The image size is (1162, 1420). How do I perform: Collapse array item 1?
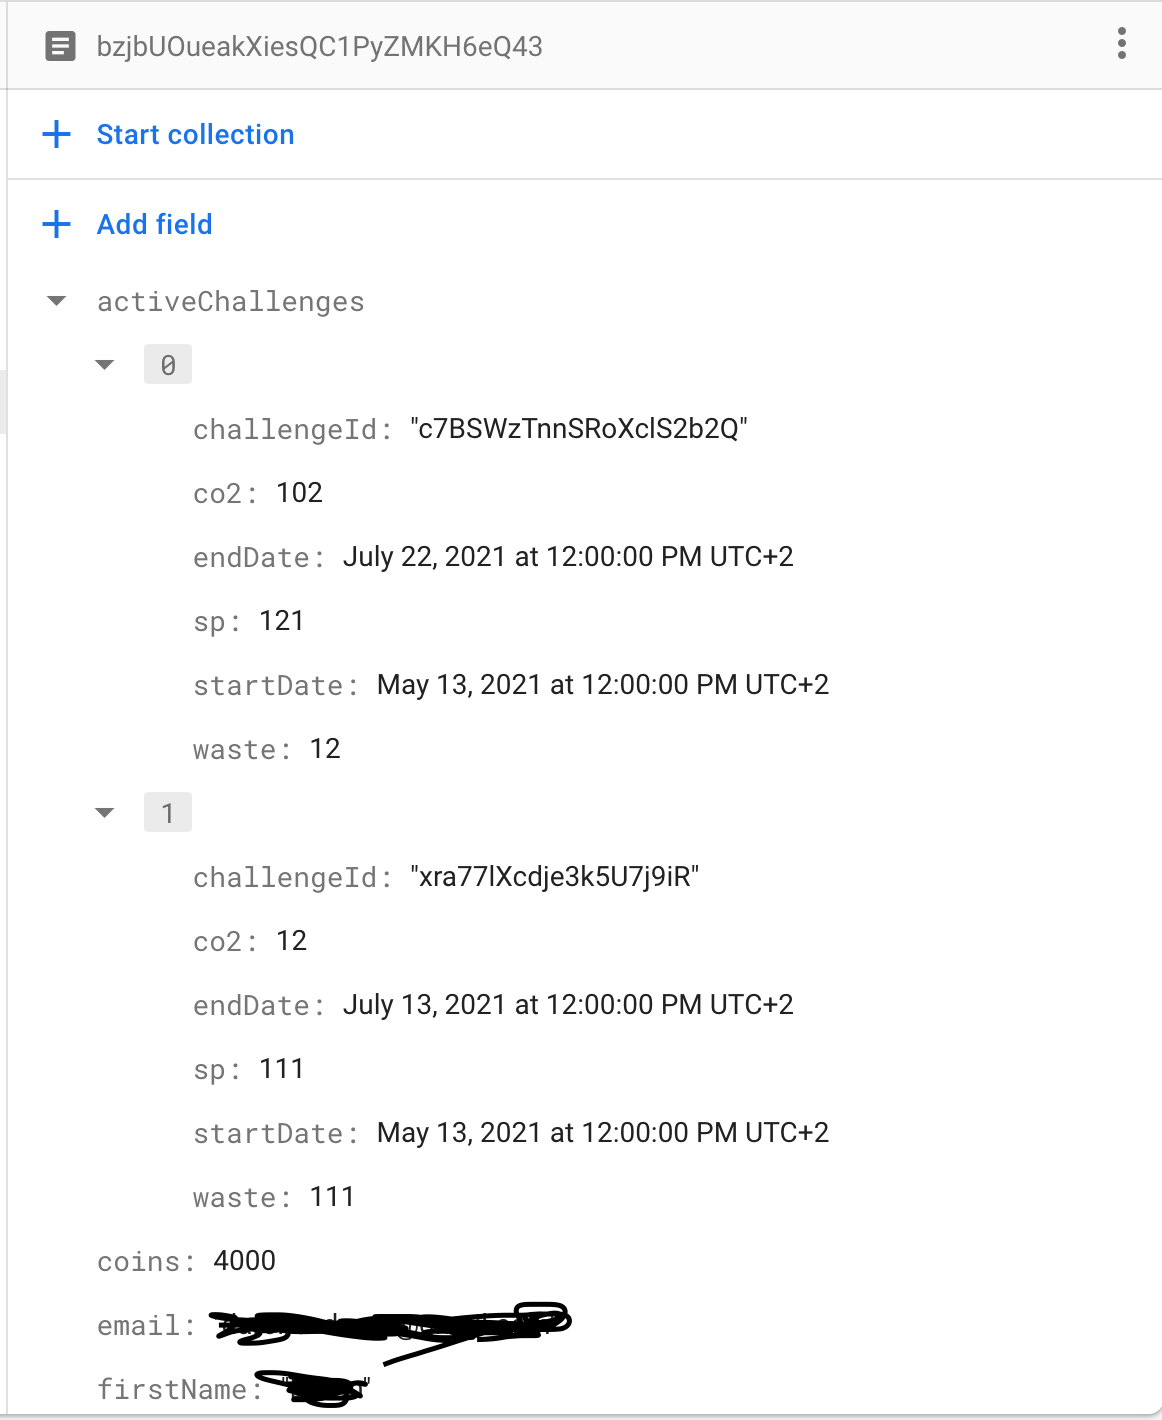[x=105, y=813]
